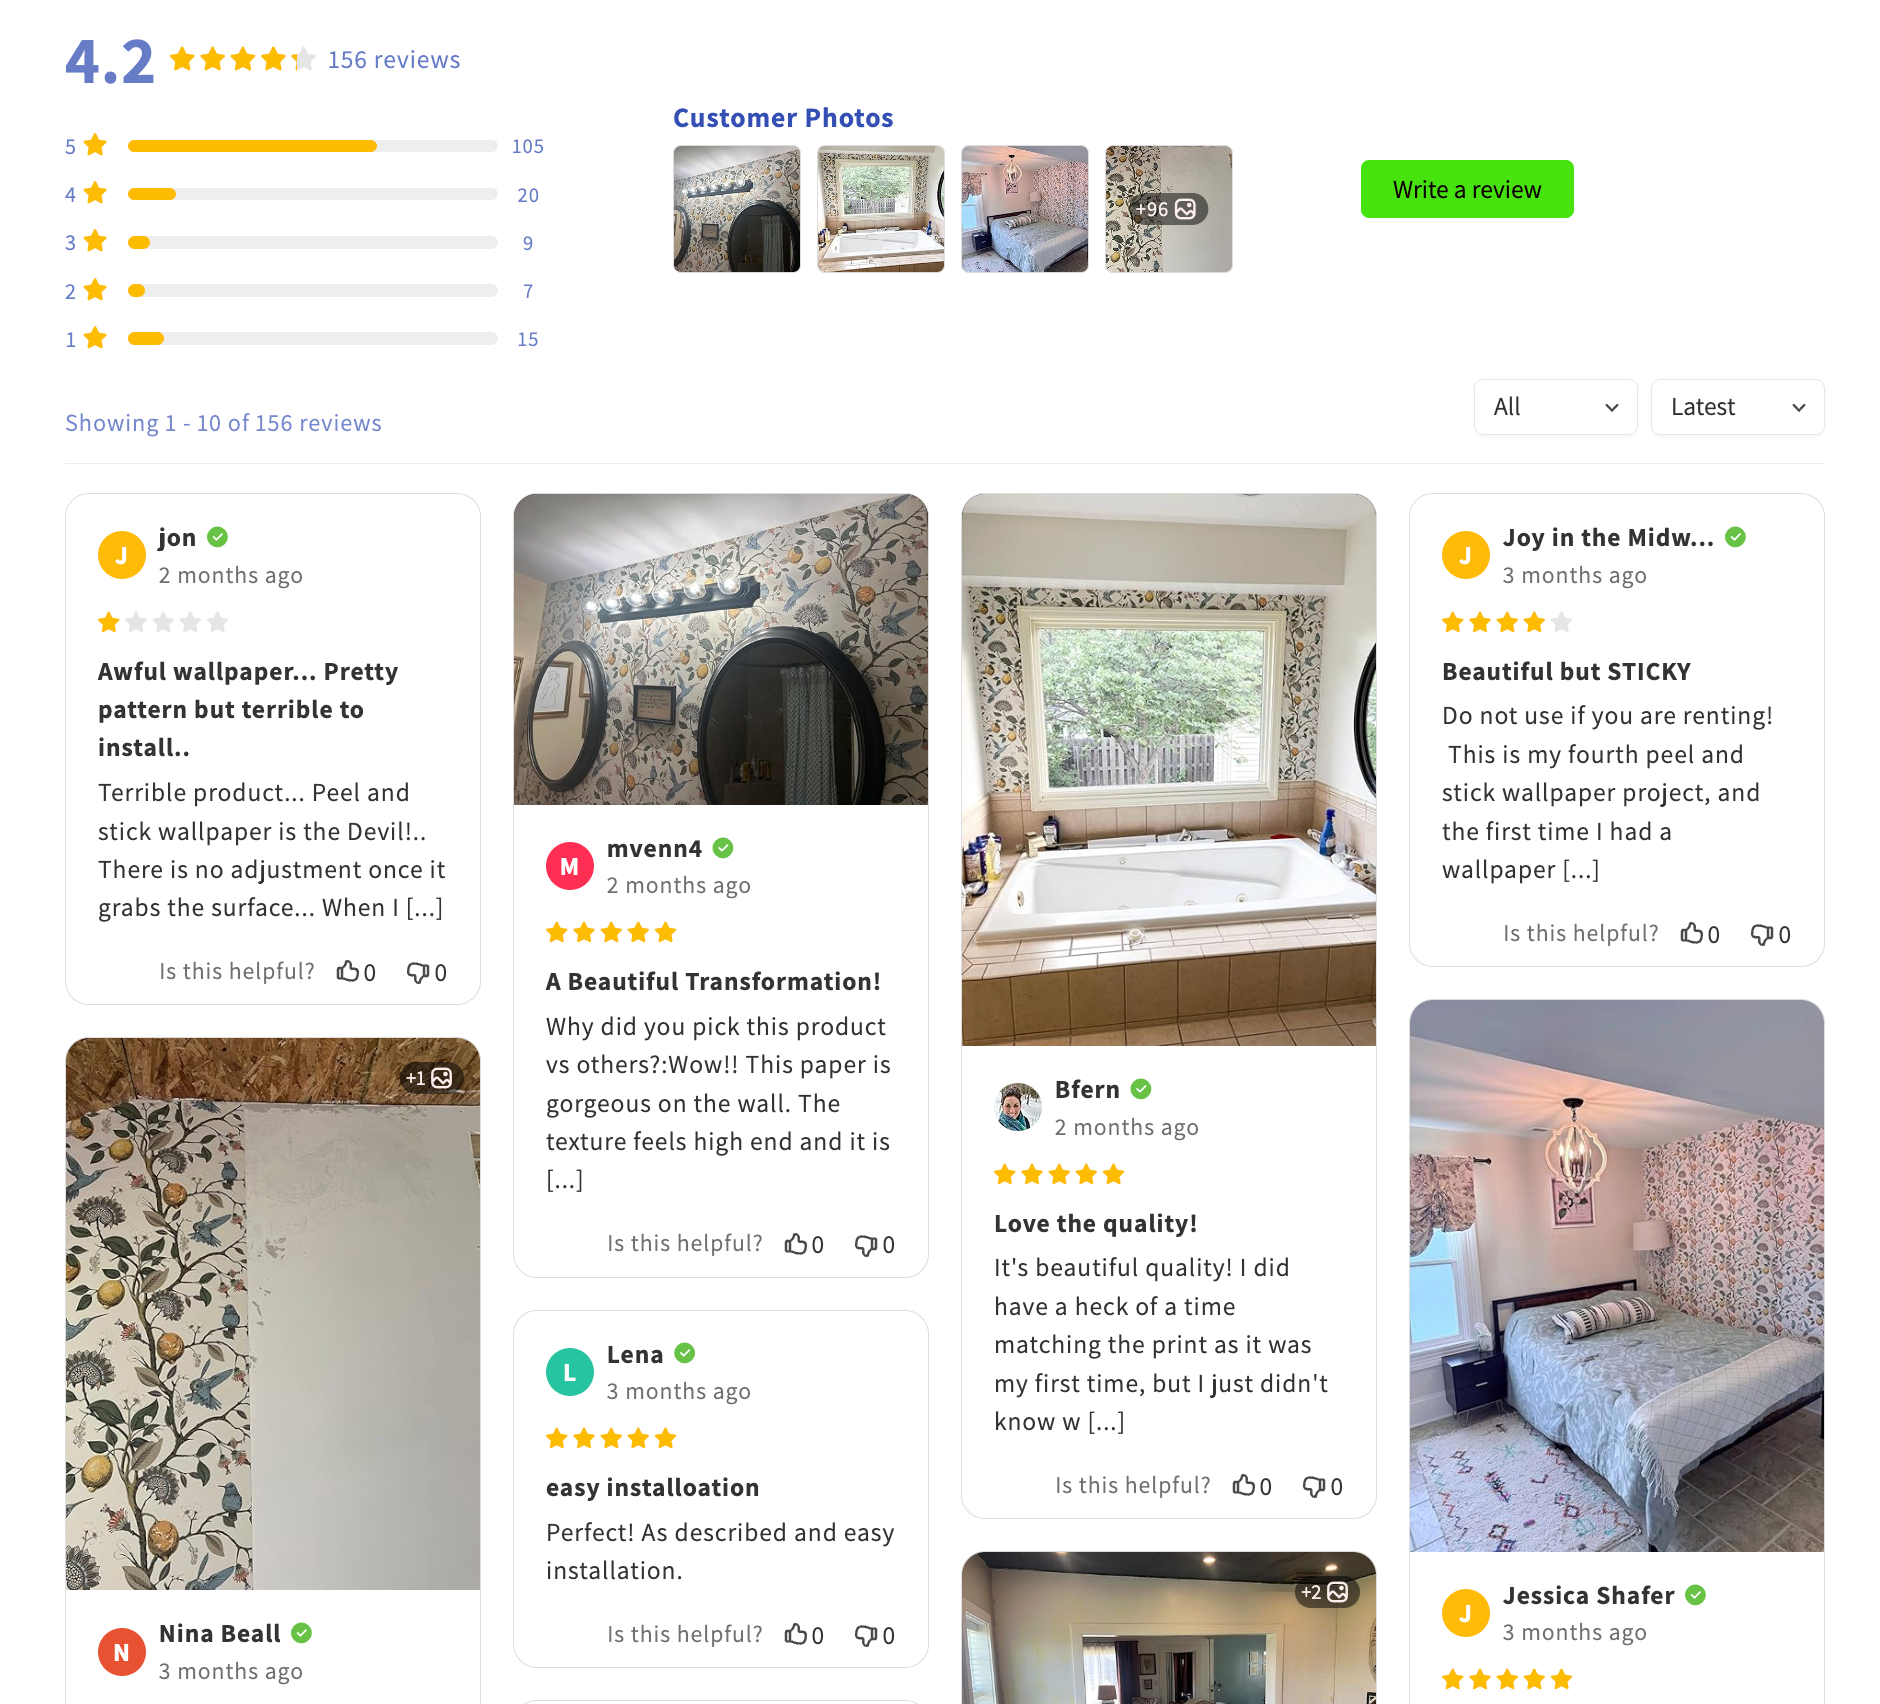Dislike Lena's easy installation review
1880x1704 pixels.
pos(875,1635)
